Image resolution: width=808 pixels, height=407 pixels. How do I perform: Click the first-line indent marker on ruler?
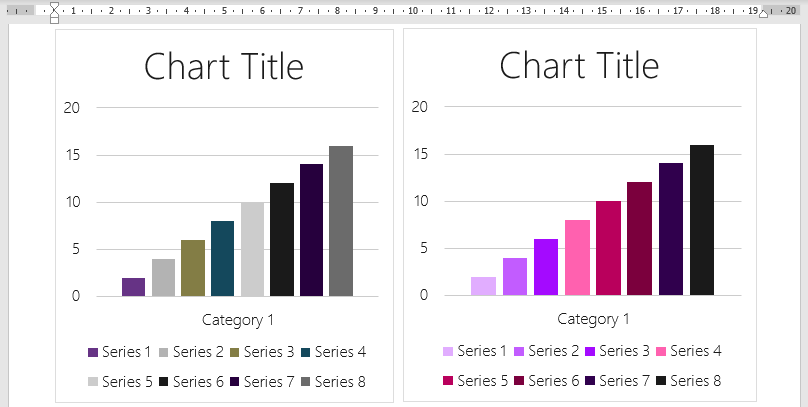point(54,7)
